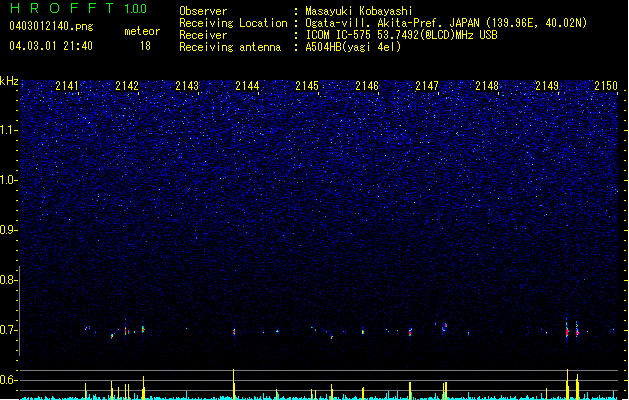Click the ICOM IC-575 receiver value
The image size is (629, 400).
pyautogui.click(x=401, y=35)
